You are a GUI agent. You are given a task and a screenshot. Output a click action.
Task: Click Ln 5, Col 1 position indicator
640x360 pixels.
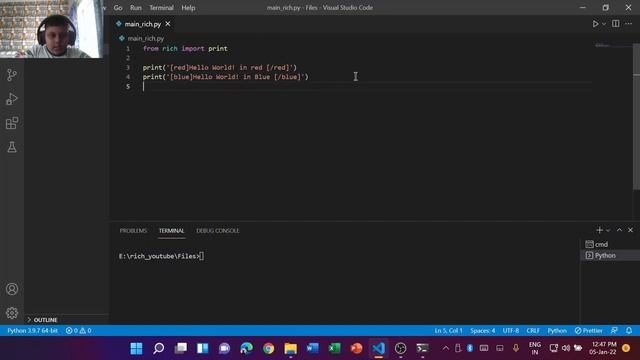(x=448, y=331)
